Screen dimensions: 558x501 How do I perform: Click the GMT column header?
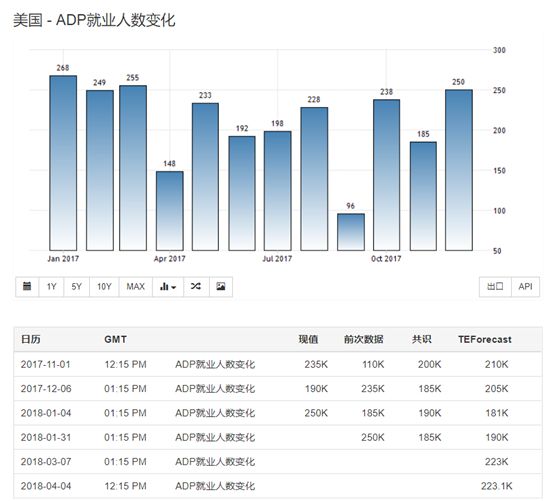(x=115, y=339)
